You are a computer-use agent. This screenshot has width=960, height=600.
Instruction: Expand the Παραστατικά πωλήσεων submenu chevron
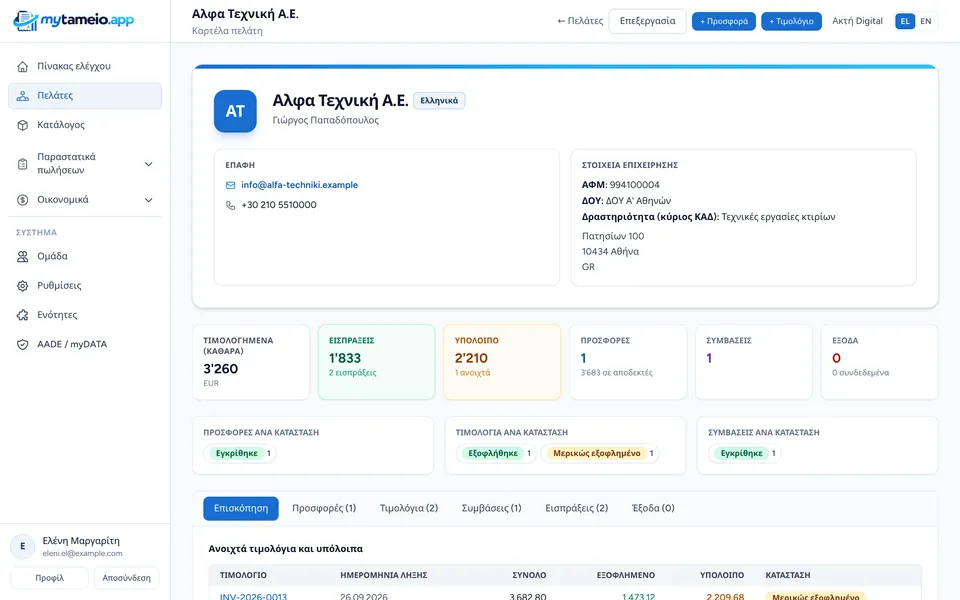click(x=148, y=164)
